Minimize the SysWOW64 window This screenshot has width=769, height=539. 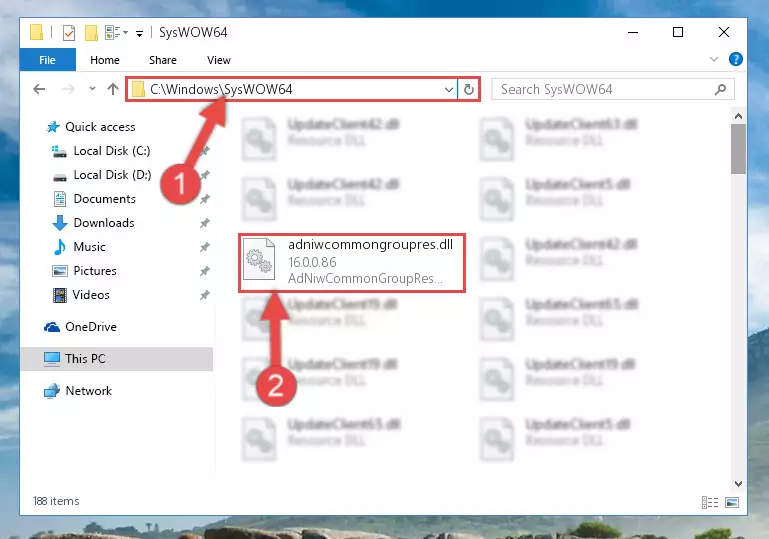633,32
